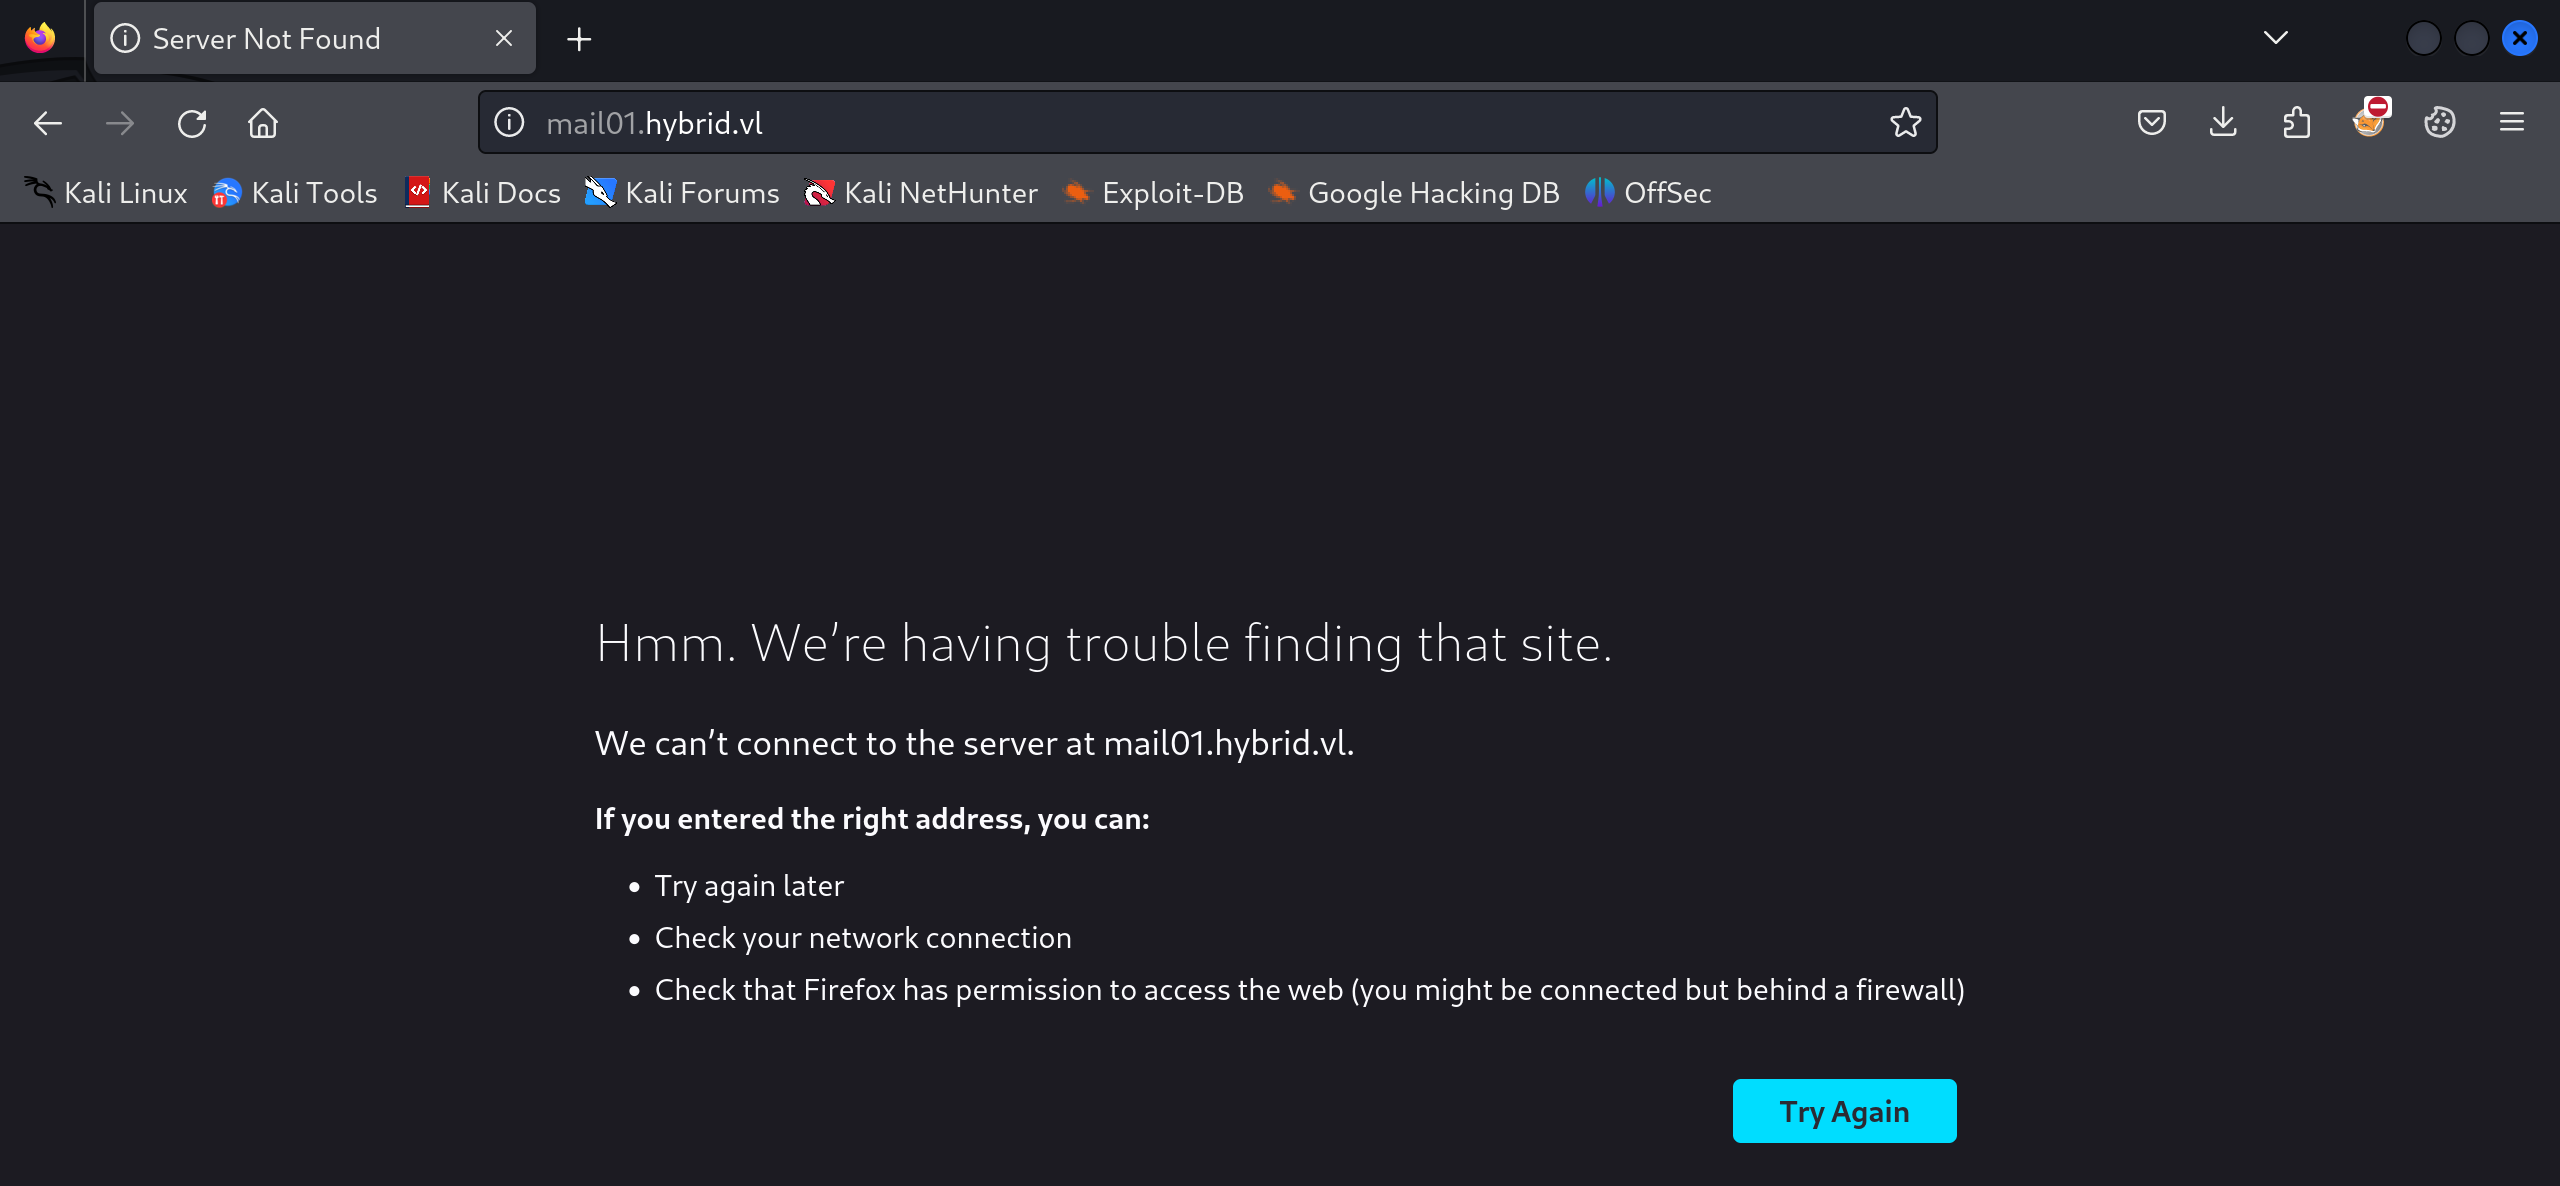Bookmark this page with the star
Viewport: 2560px width, 1186px height.
(1905, 123)
